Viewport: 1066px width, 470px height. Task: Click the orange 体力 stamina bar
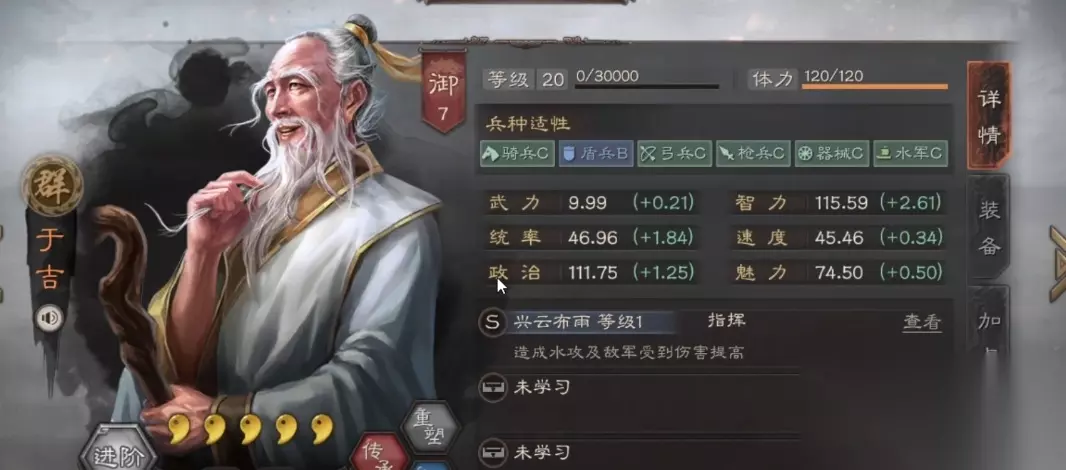875,86
